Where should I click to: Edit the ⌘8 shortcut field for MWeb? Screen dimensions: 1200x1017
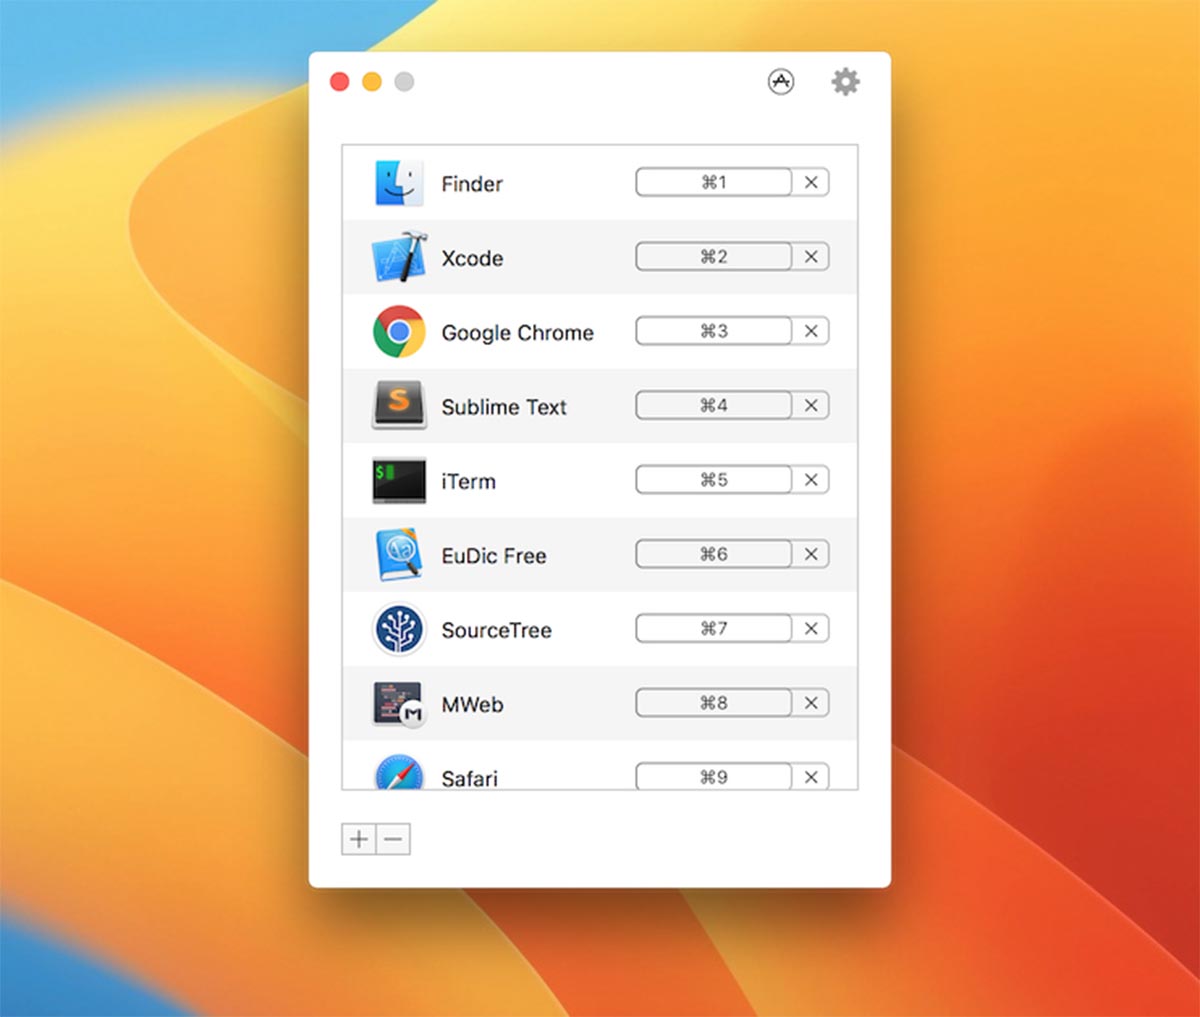[x=714, y=703]
